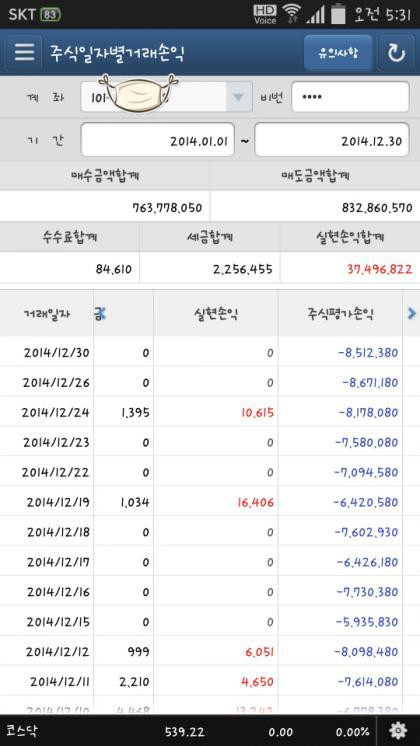Expand the account number dropdown arrow
The height and width of the screenshot is (746, 420).
[x=239, y=97]
